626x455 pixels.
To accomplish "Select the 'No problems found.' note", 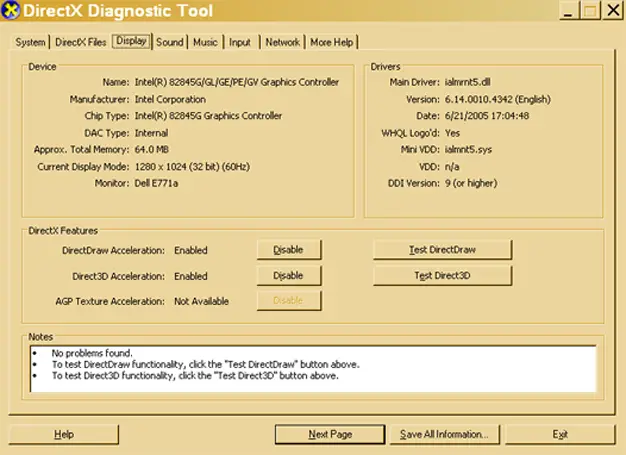I will (92, 353).
